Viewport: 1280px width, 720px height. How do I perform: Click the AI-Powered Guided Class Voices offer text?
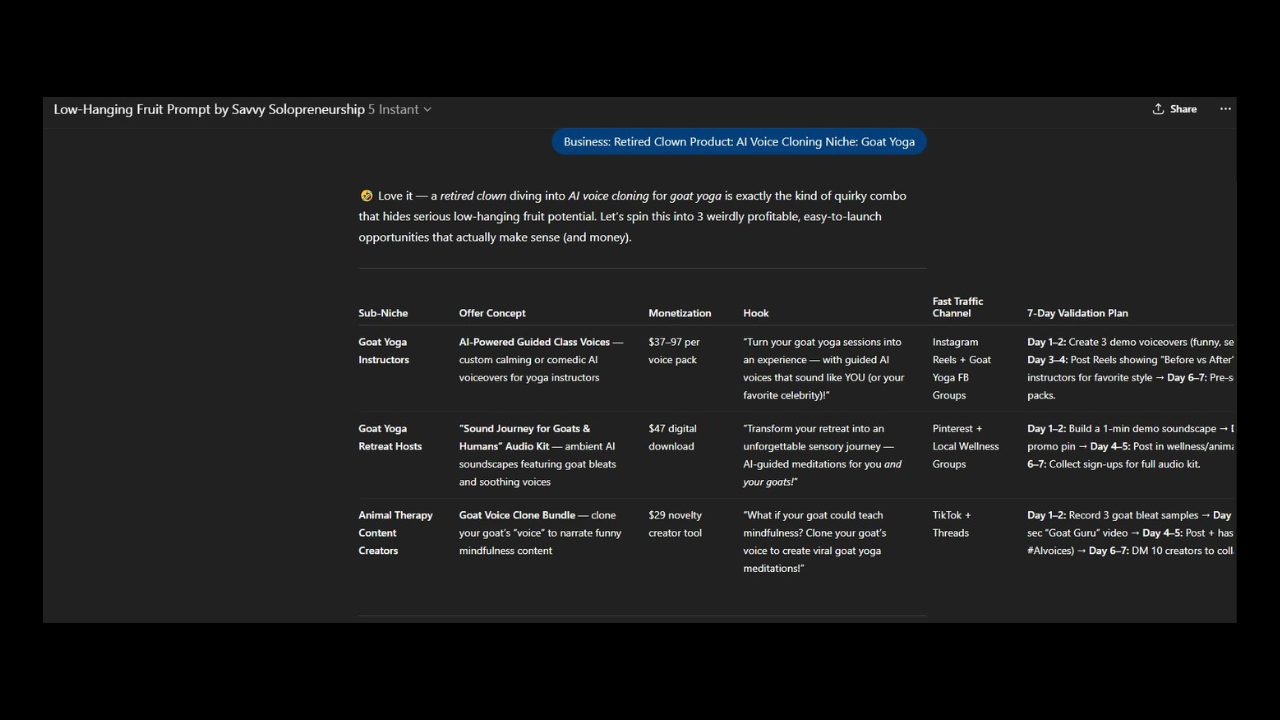pos(534,342)
